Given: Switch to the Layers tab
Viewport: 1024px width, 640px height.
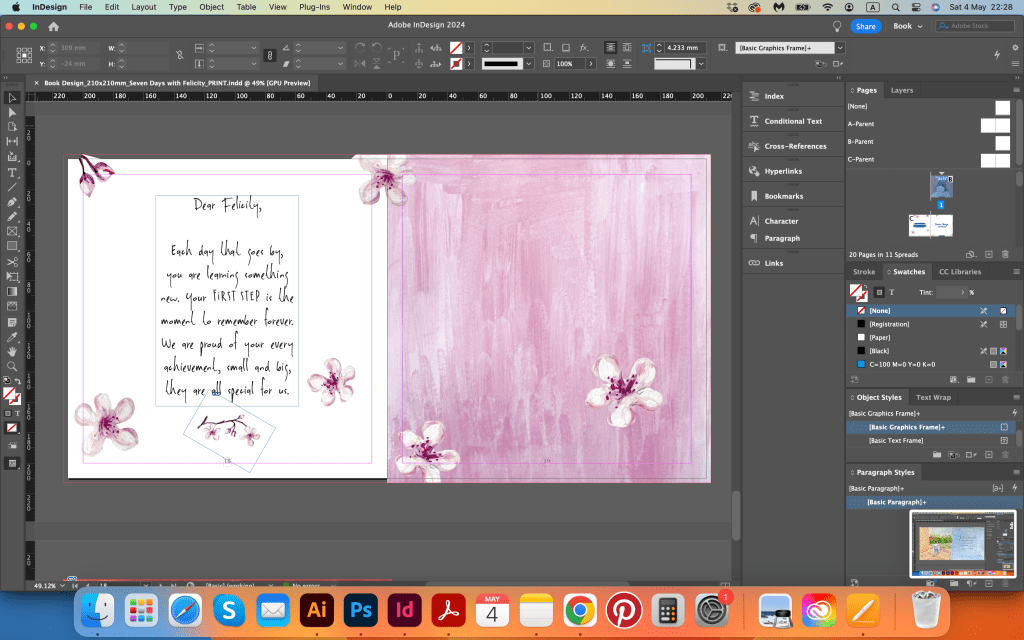Looking at the screenshot, I should [901, 90].
